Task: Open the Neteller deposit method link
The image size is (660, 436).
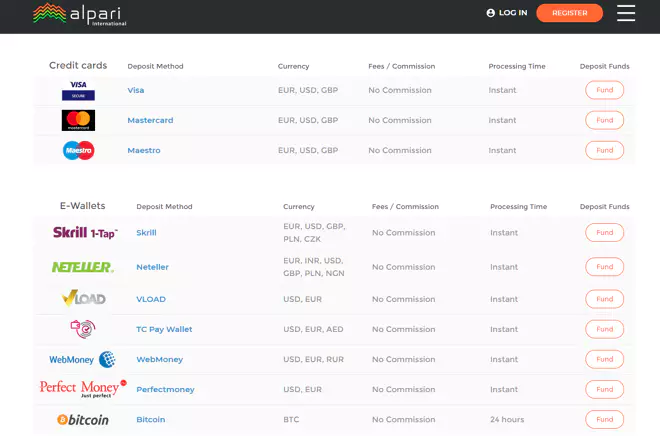Action: [x=152, y=267]
